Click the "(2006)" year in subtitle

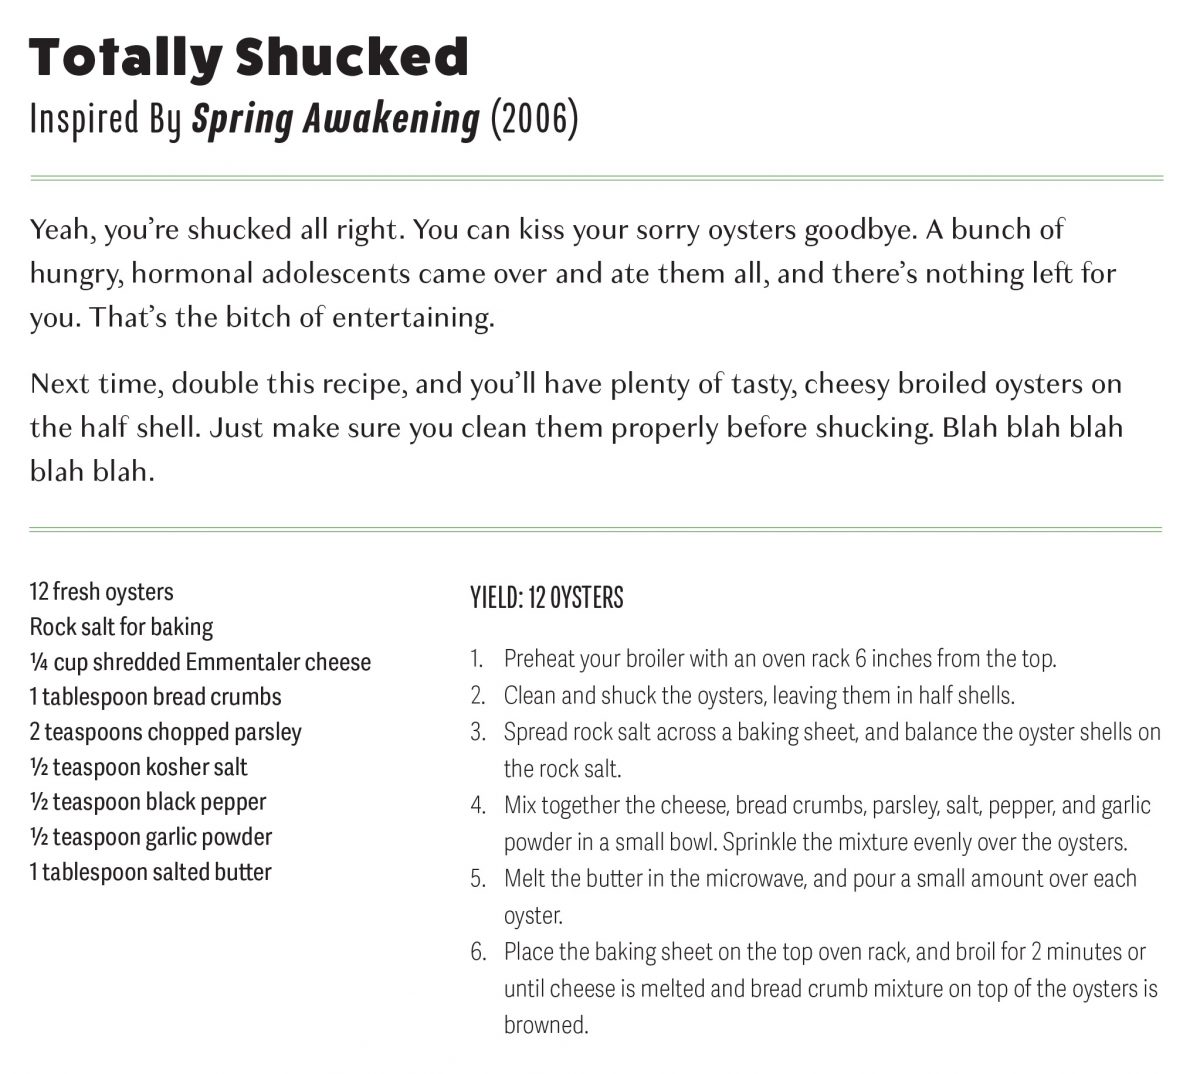pyautogui.click(x=534, y=119)
